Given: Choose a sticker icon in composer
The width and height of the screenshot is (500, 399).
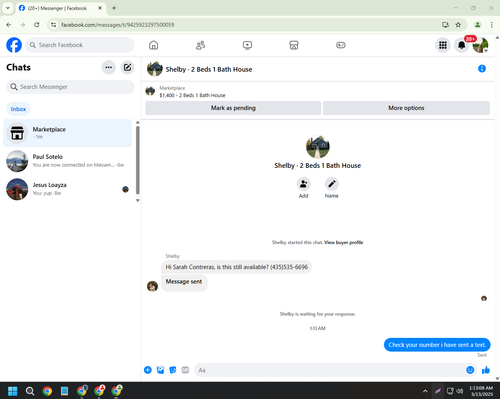Looking at the screenshot, I should 173,370.
